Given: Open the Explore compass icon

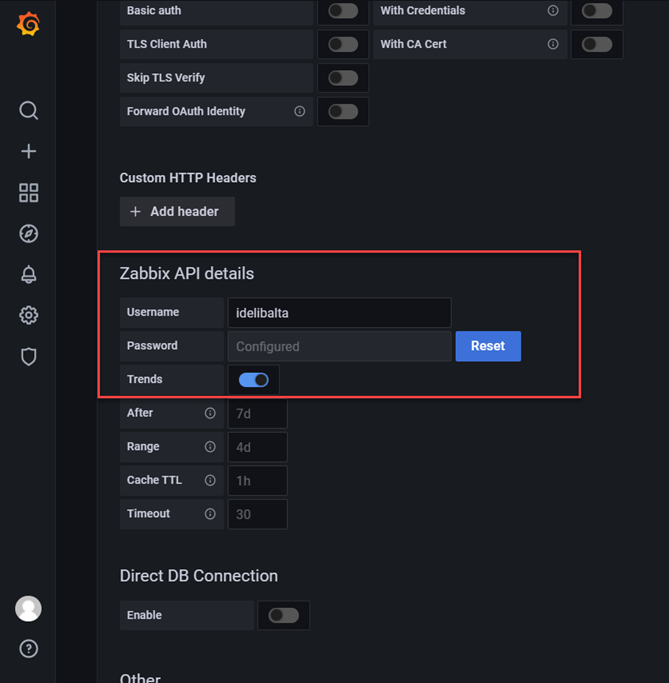Looking at the screenshot, I should [x=29, y=234].
